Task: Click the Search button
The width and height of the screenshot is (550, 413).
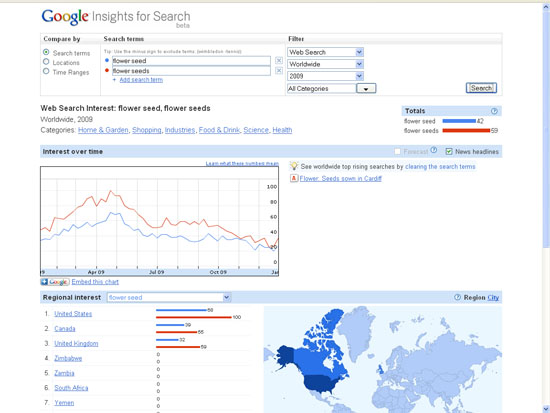Action: coord(481,88)
